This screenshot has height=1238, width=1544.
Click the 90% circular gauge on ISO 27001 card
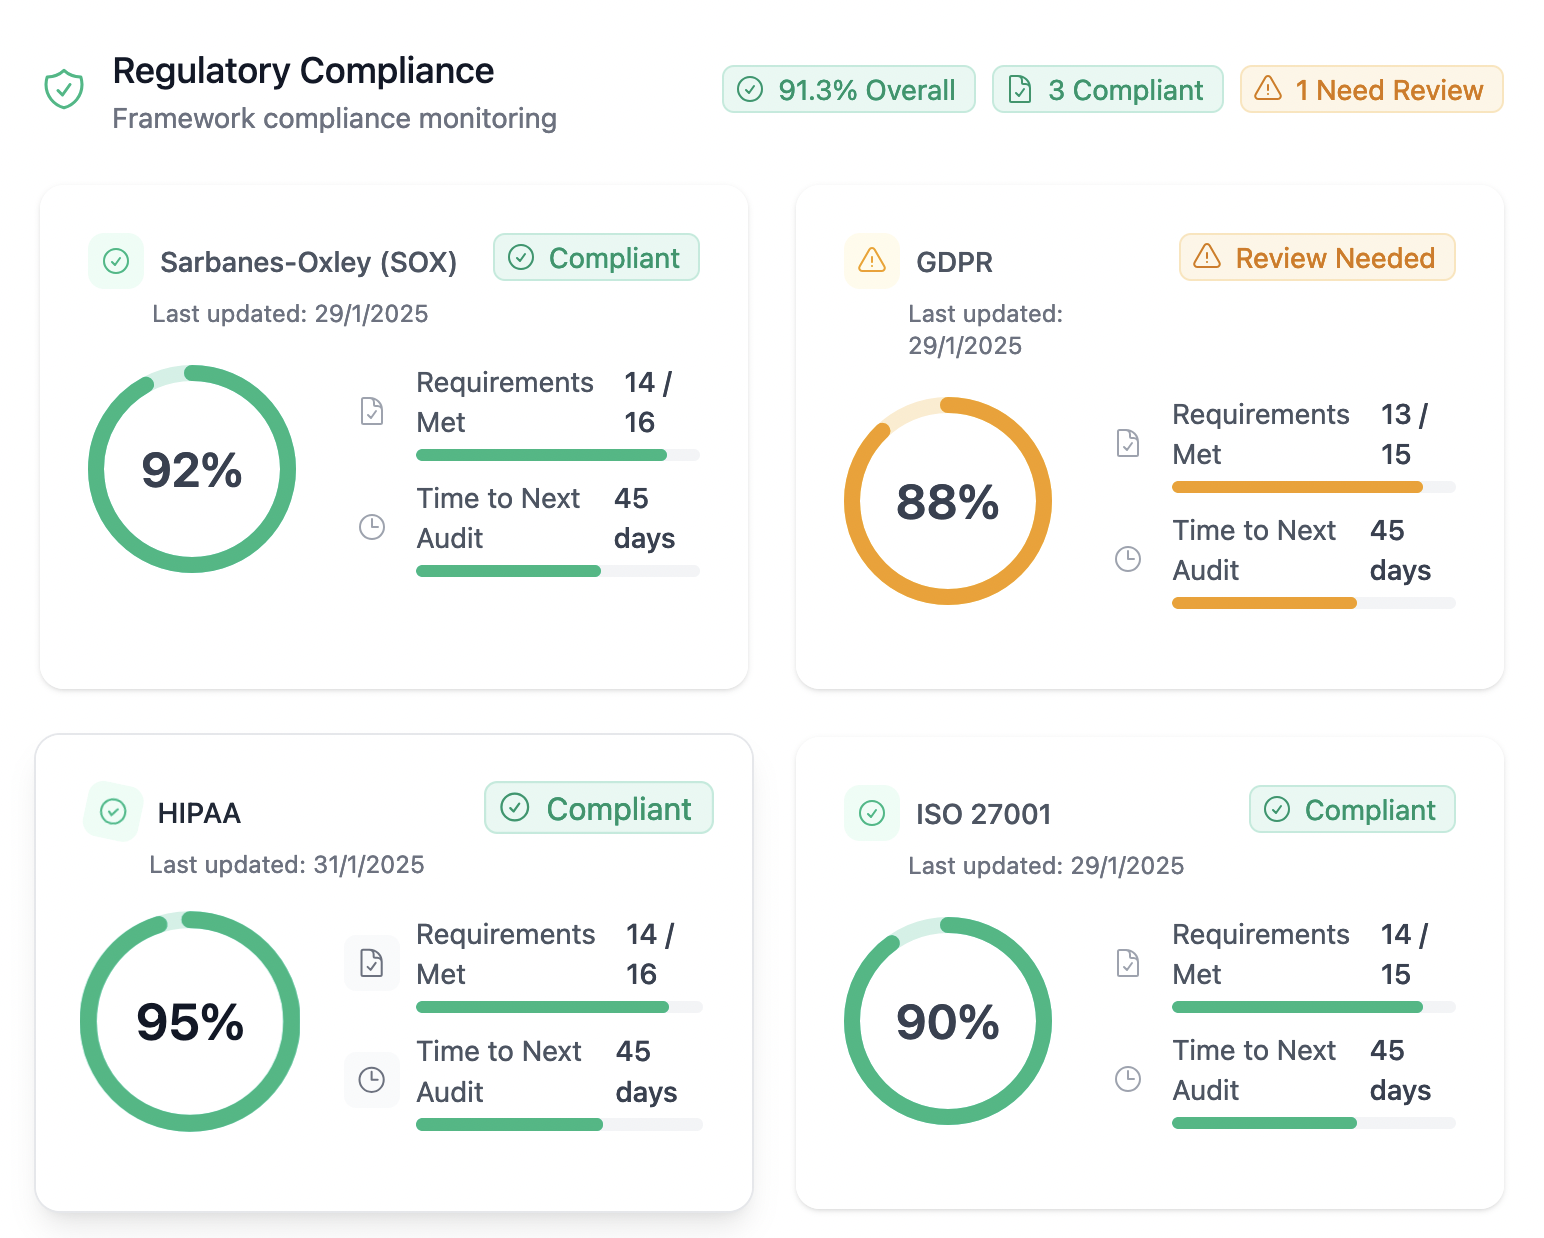tap(948, 1021)
